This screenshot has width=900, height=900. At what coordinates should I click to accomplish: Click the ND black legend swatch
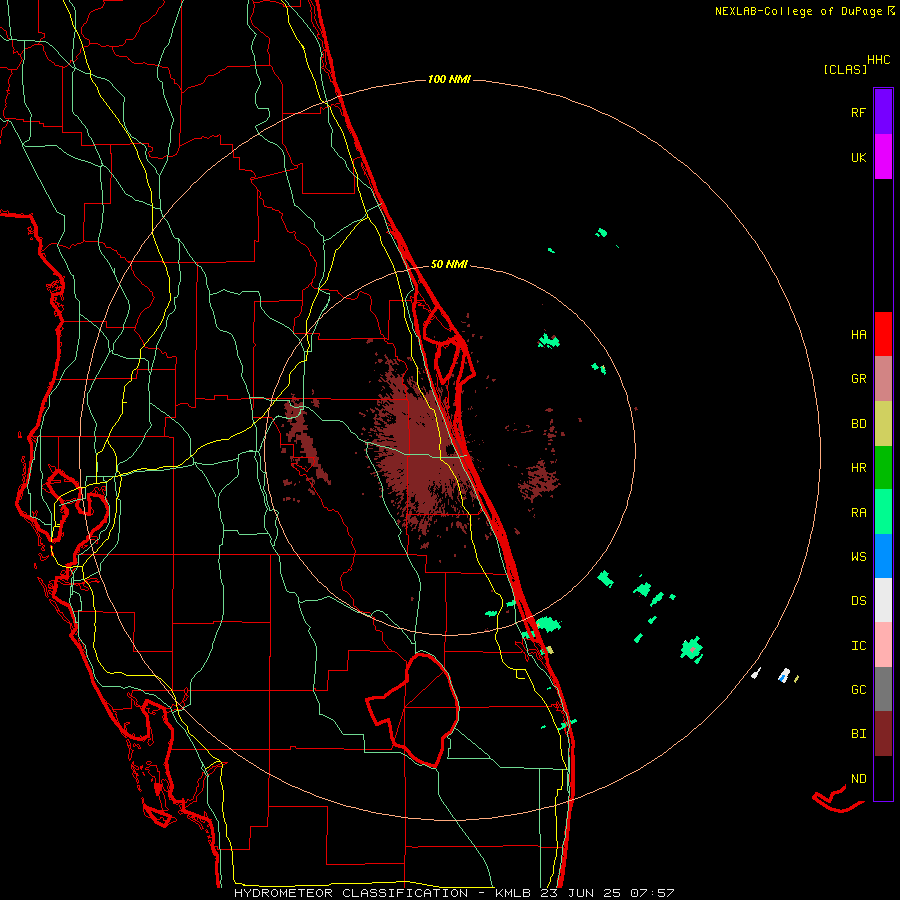tap(883, 778)
